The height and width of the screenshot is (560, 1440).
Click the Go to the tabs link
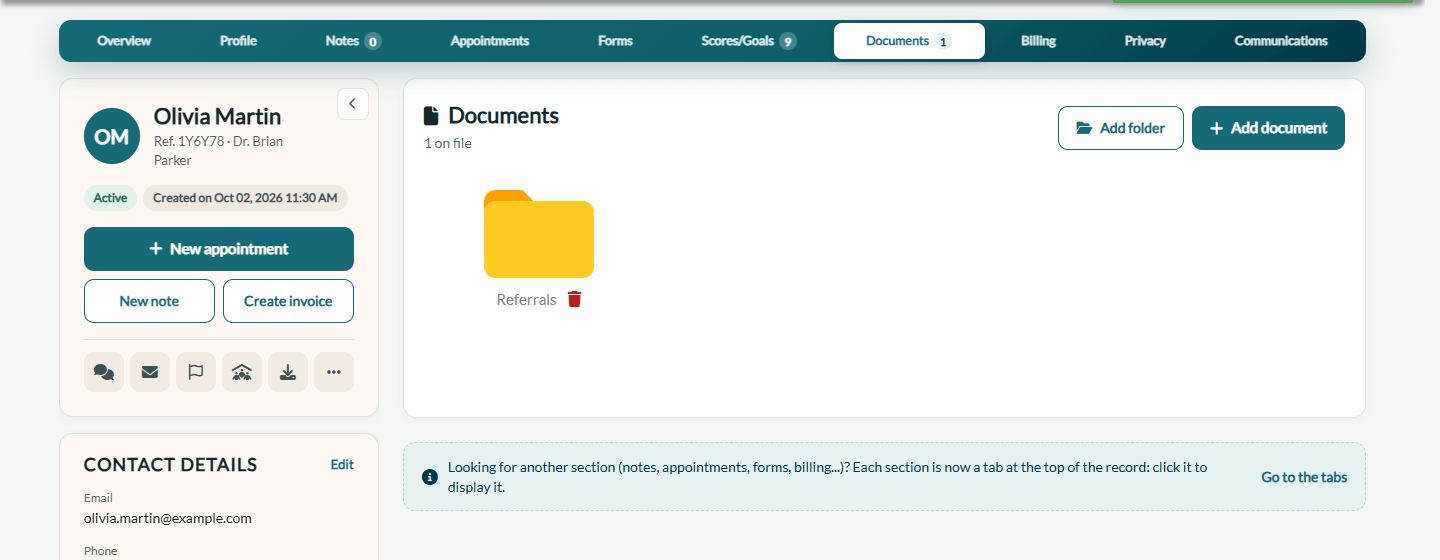point(1304,477)
